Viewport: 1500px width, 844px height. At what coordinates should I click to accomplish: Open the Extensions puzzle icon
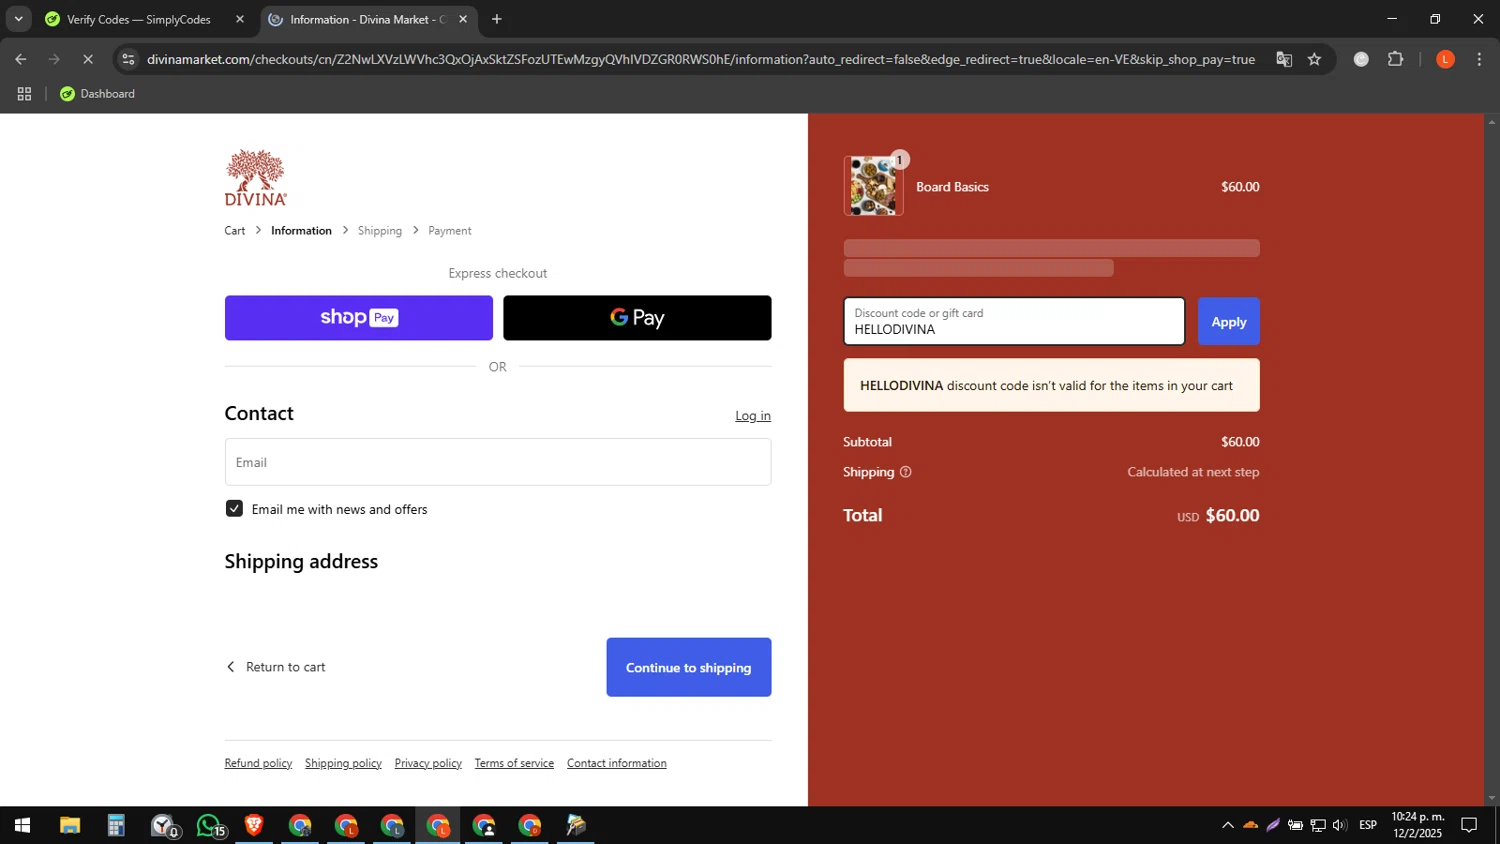point(1396,60)
